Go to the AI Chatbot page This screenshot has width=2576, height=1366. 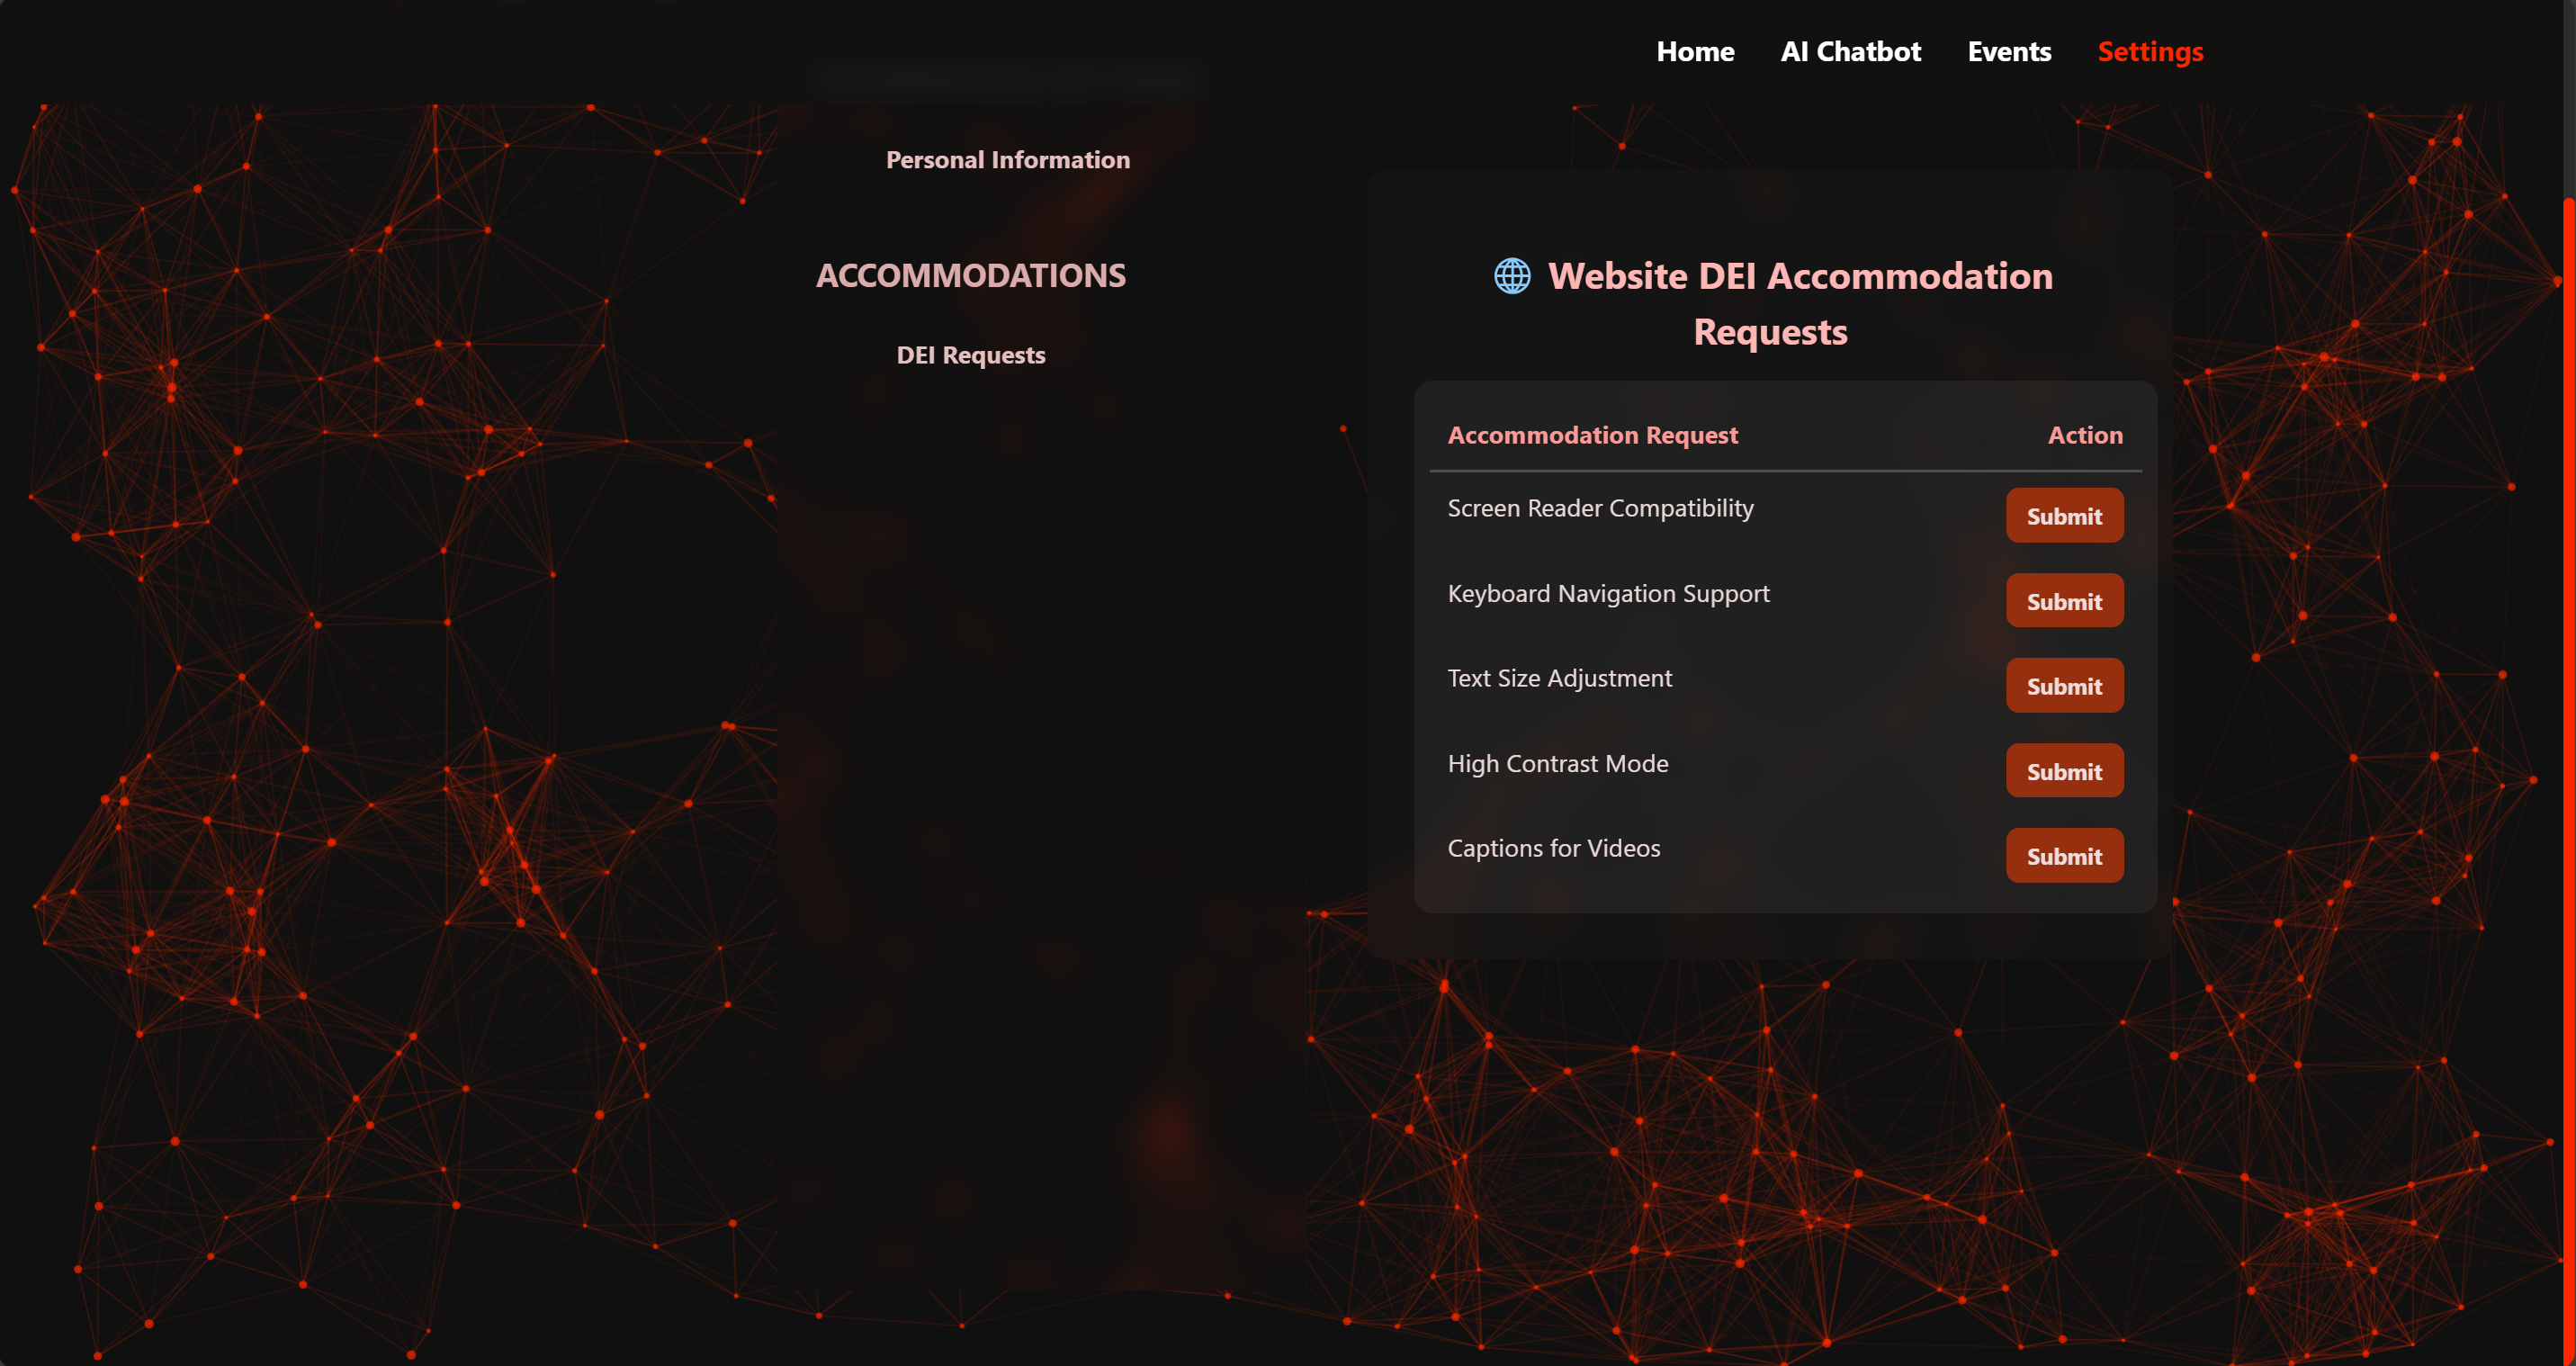(x=1850, y=52)
